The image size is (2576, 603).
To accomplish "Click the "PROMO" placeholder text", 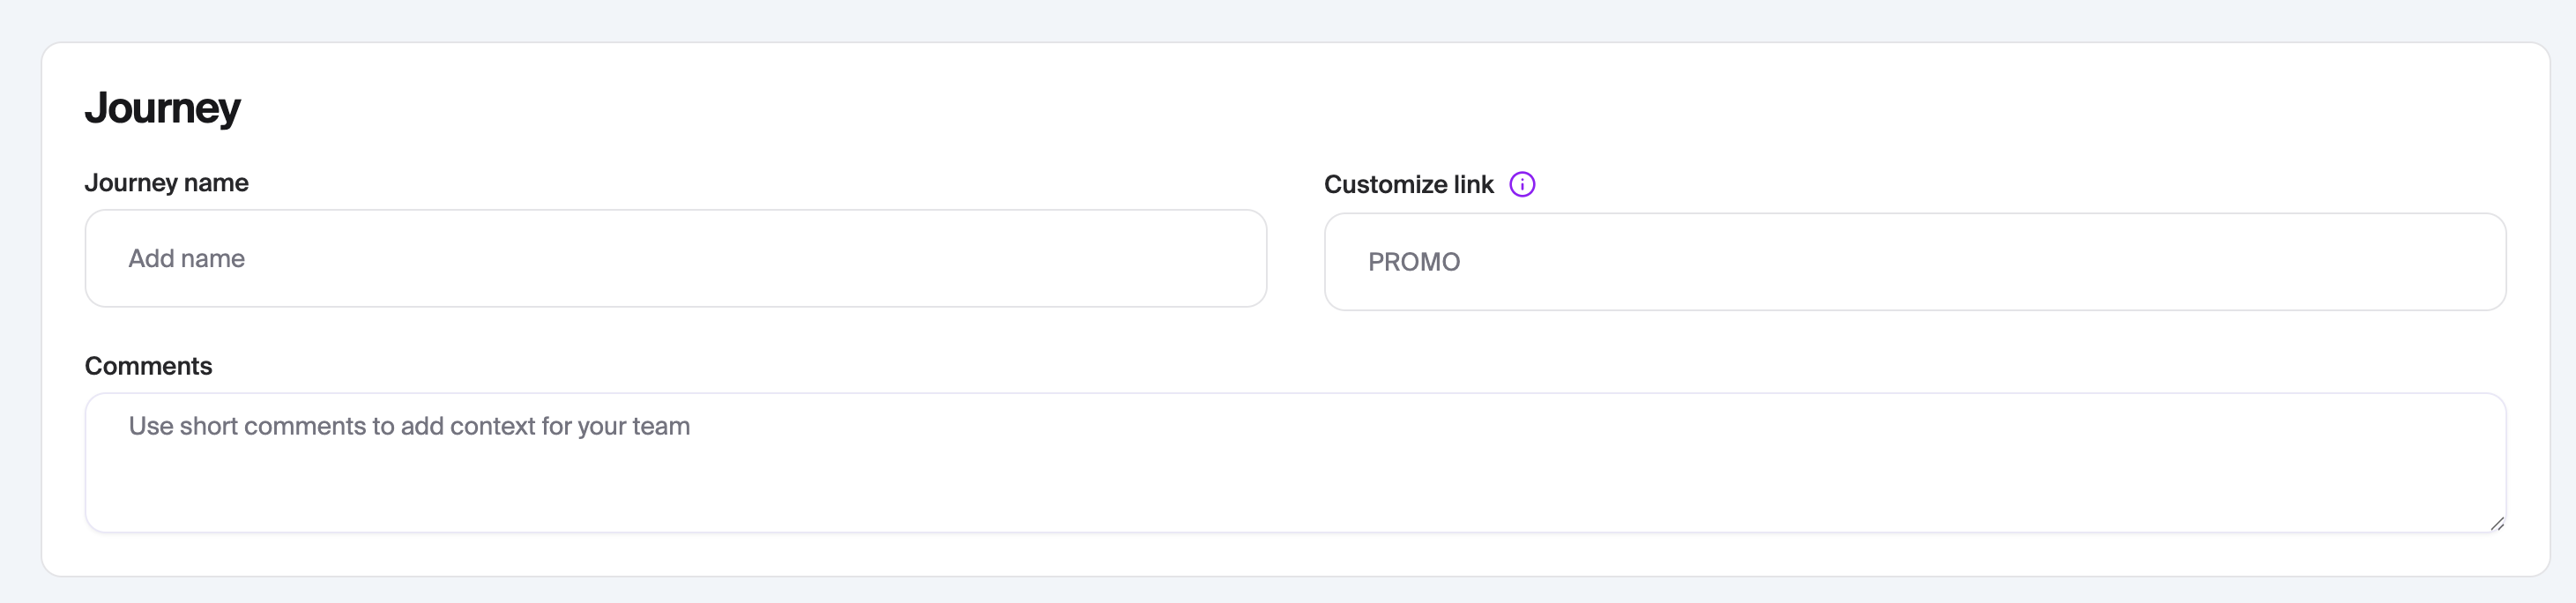I will (x=1413, y=262).
